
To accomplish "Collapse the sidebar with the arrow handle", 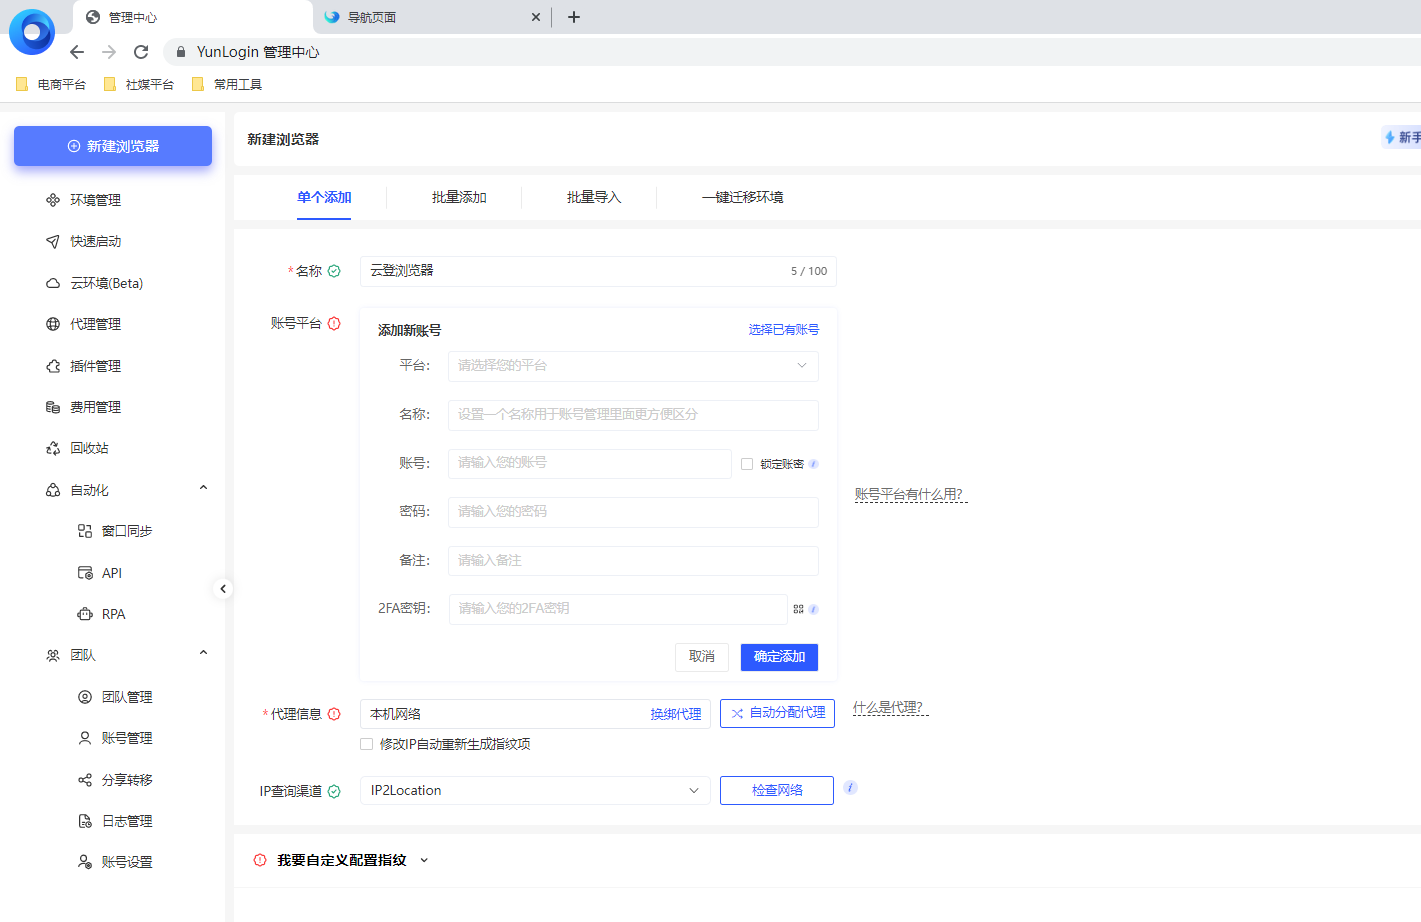I will point(223,588).
